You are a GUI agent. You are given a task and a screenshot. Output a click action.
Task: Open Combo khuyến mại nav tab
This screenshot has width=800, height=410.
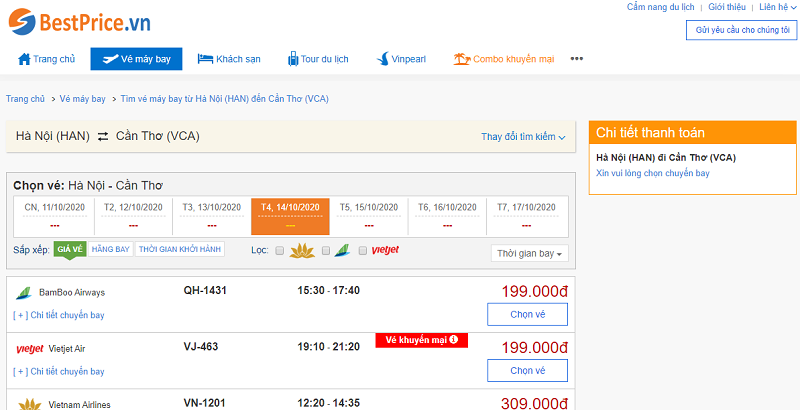[504, 59]
